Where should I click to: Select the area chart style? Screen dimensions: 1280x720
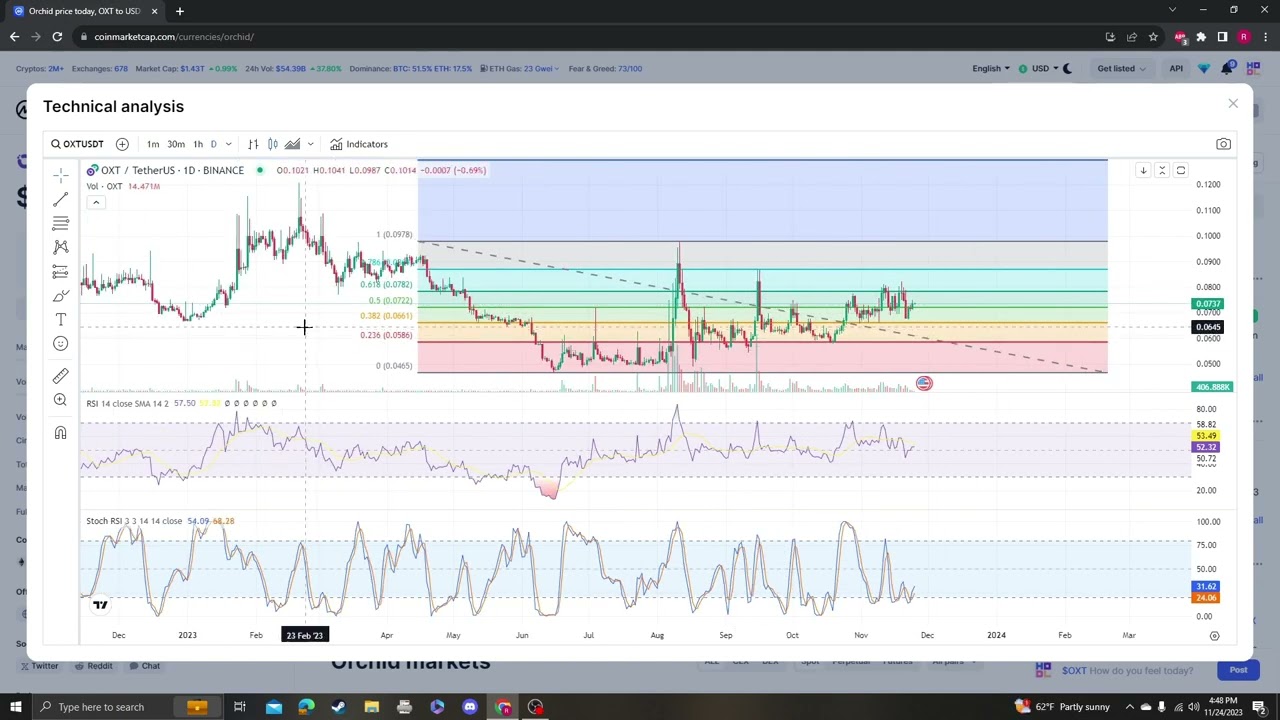click(292, 144)
